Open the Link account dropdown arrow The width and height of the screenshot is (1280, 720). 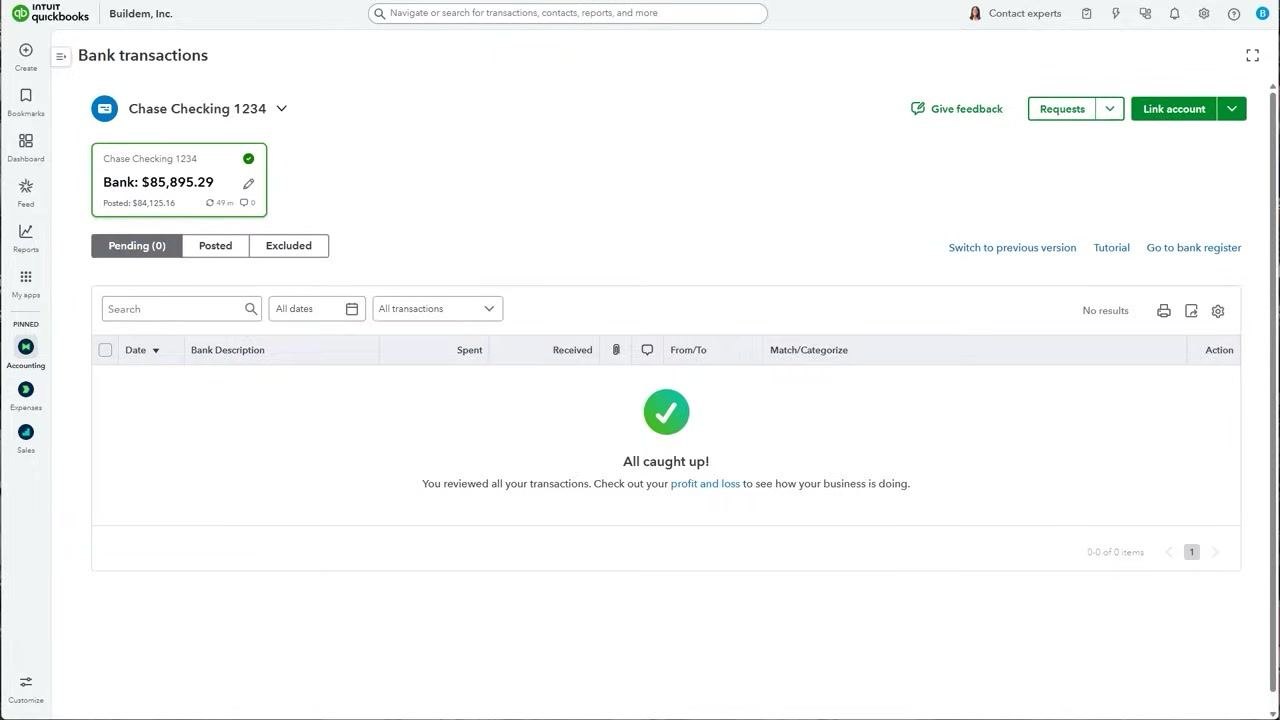tap(1232, 109)
